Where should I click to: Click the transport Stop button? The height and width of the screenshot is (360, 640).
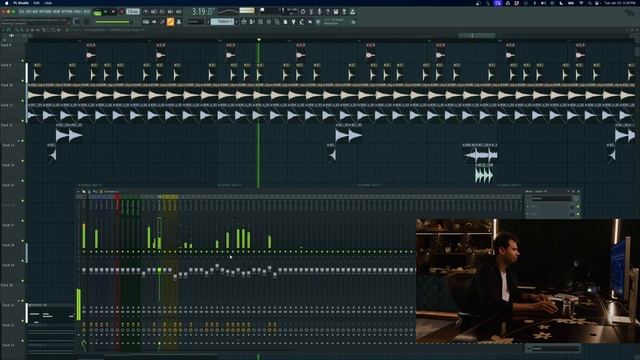pos(113,12)
